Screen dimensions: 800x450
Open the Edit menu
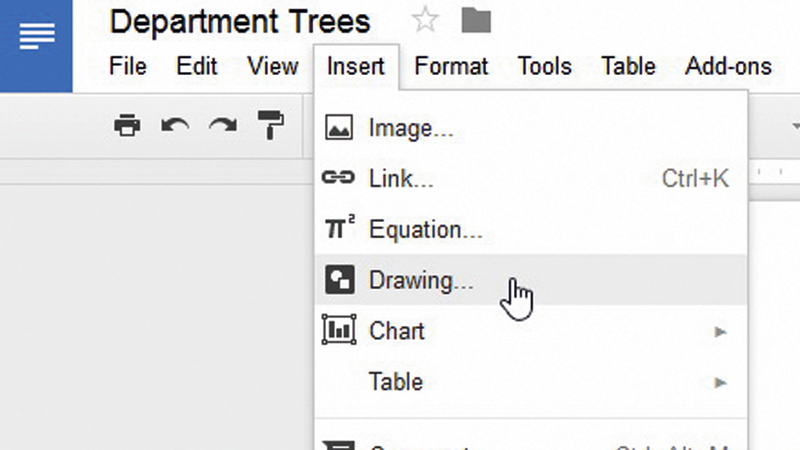click(x=197, y=67)
